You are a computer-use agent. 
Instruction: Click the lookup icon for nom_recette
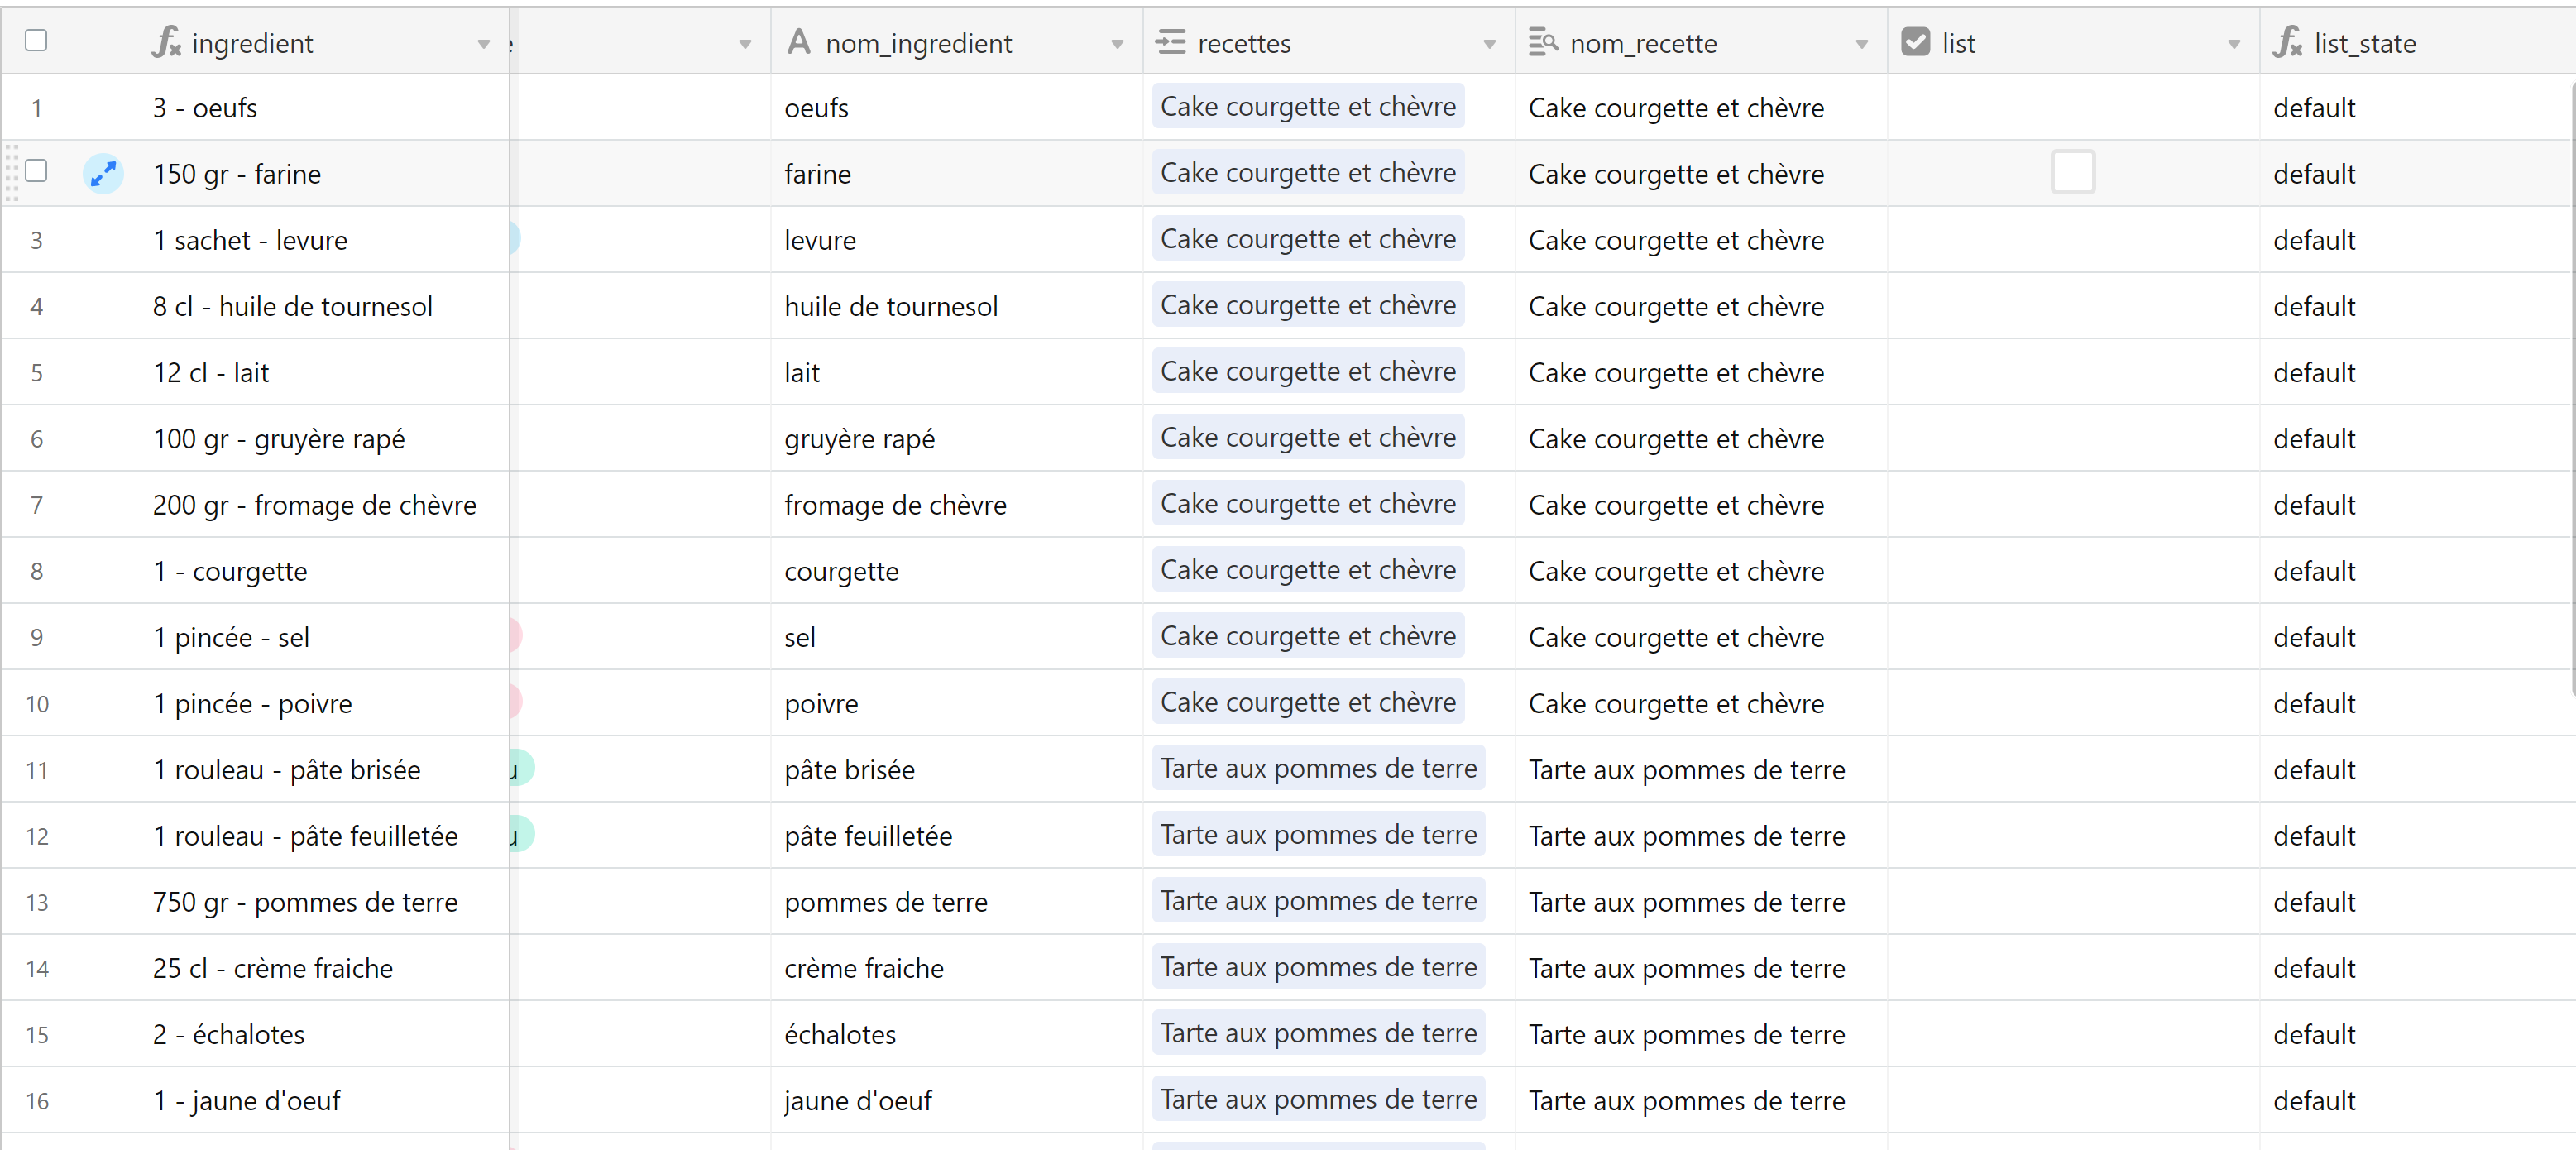coord(1543,42)
